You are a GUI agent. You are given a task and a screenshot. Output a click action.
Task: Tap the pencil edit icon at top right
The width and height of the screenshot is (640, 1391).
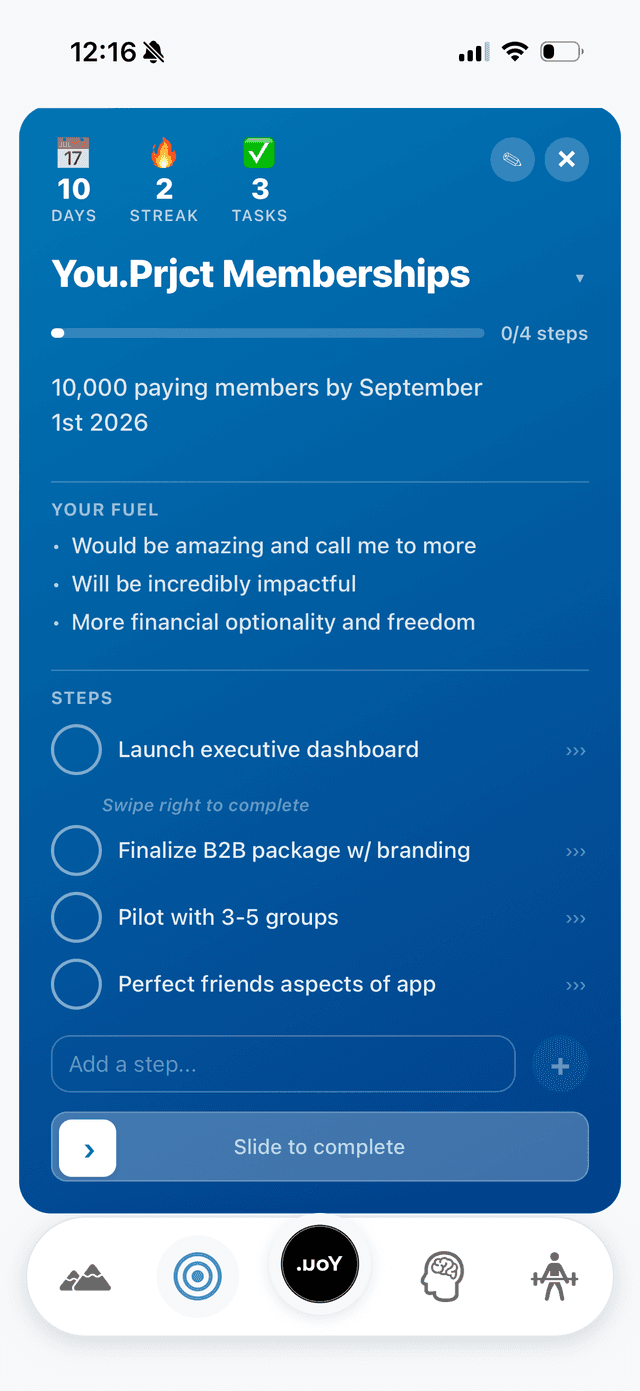click(x=512, y=159)
